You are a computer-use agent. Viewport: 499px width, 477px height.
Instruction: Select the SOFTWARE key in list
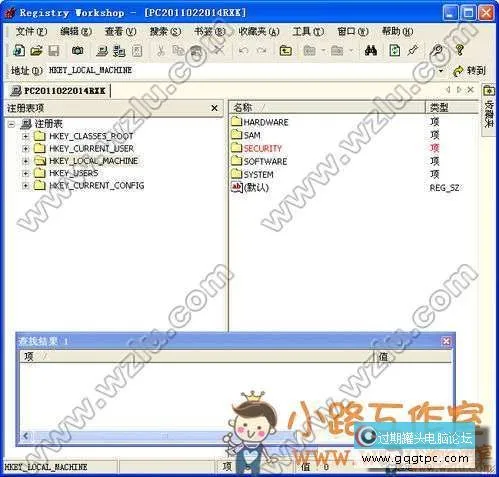(x=265, y=162)
